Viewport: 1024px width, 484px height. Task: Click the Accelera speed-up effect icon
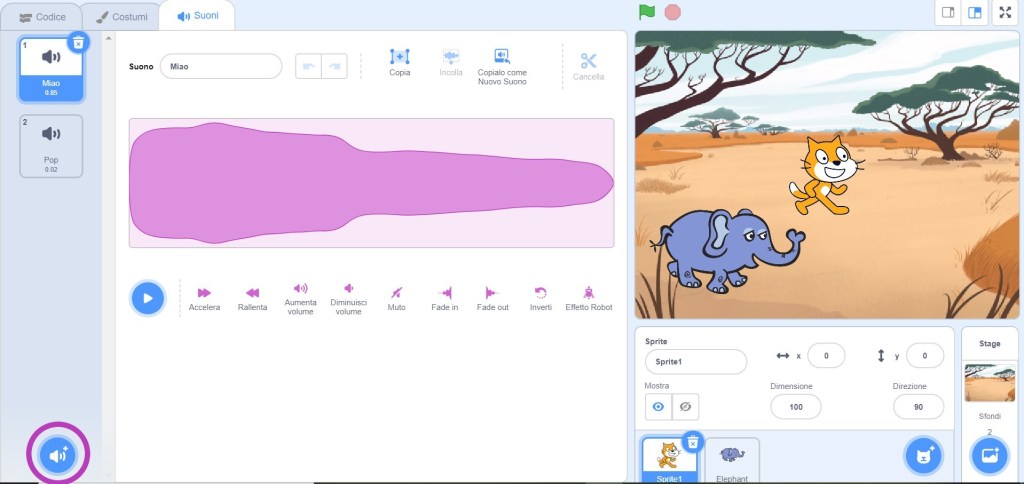204,293
